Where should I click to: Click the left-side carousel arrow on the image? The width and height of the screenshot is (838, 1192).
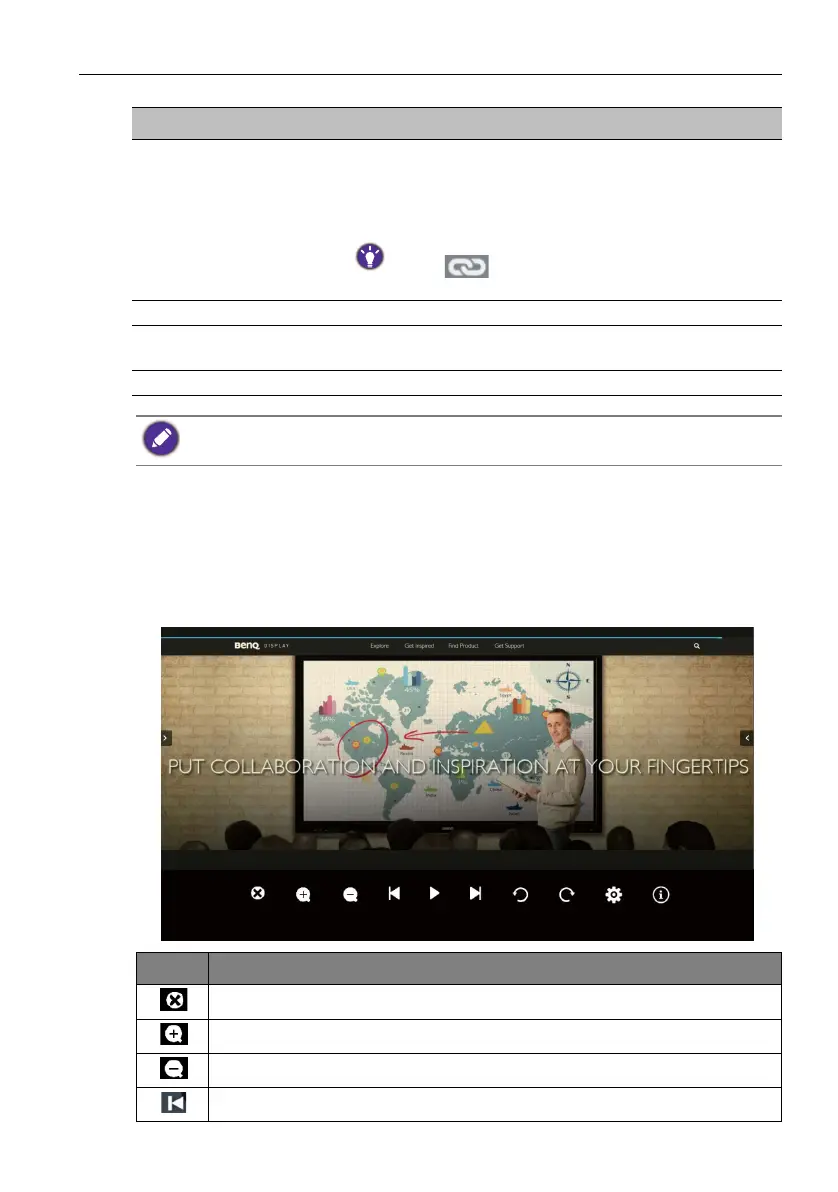[x=166, y=738]
